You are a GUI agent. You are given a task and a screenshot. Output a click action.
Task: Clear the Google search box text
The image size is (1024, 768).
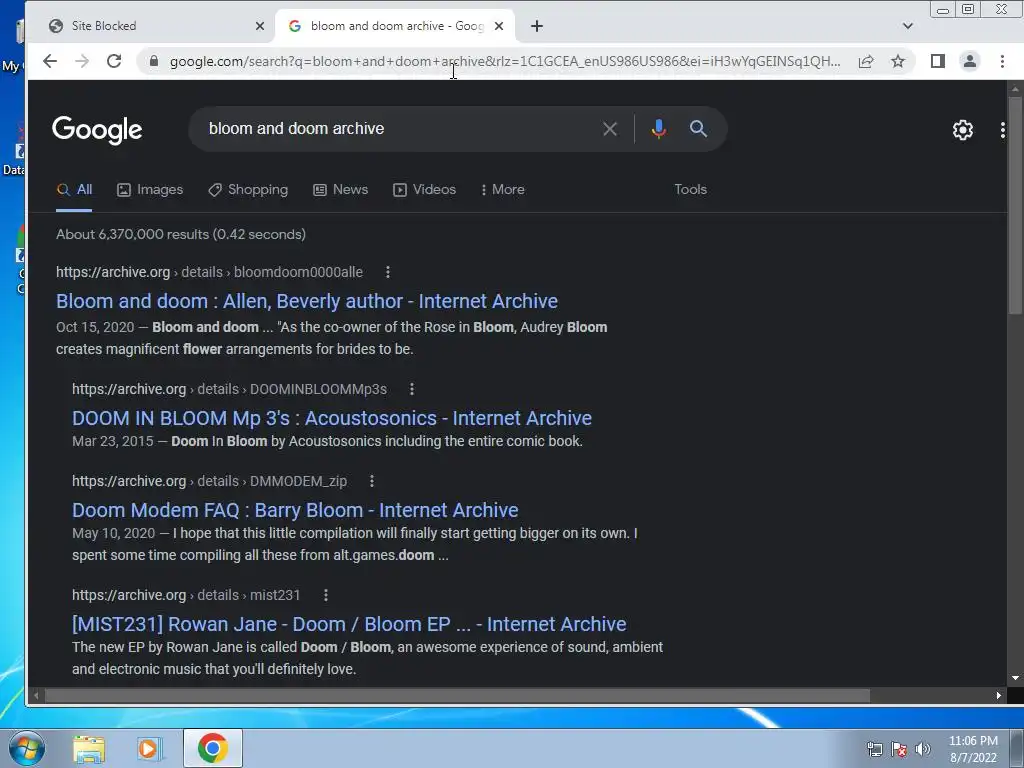click(610, 129)
